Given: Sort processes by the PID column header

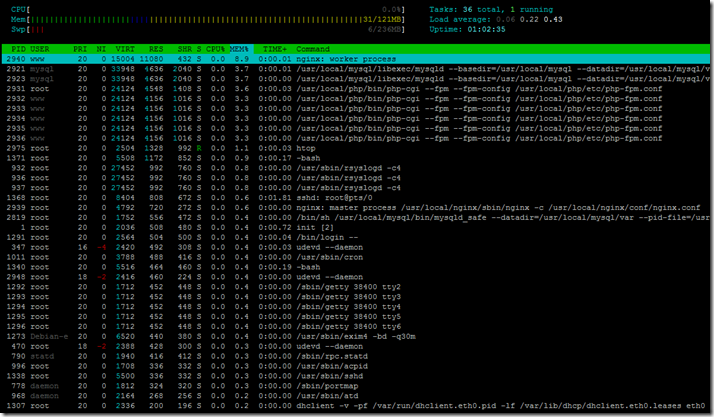Looking at the screenshot, I should (x=19, y=49).
